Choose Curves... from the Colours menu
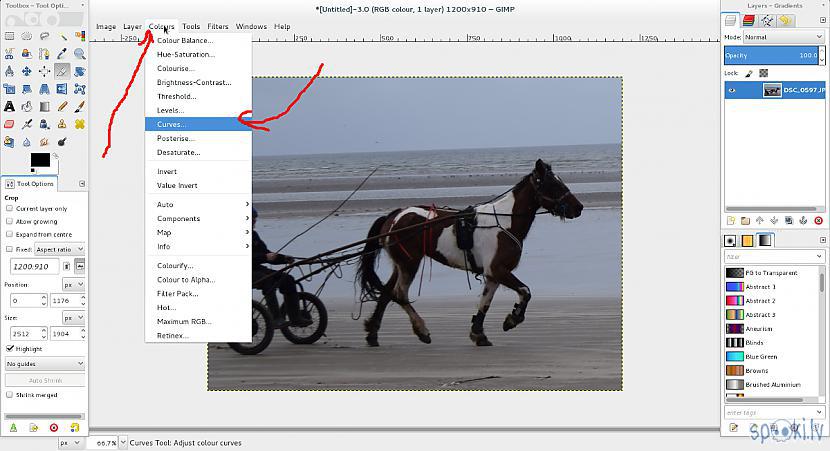The height and width of the screenshot is (451, 830). coord(198,124)
